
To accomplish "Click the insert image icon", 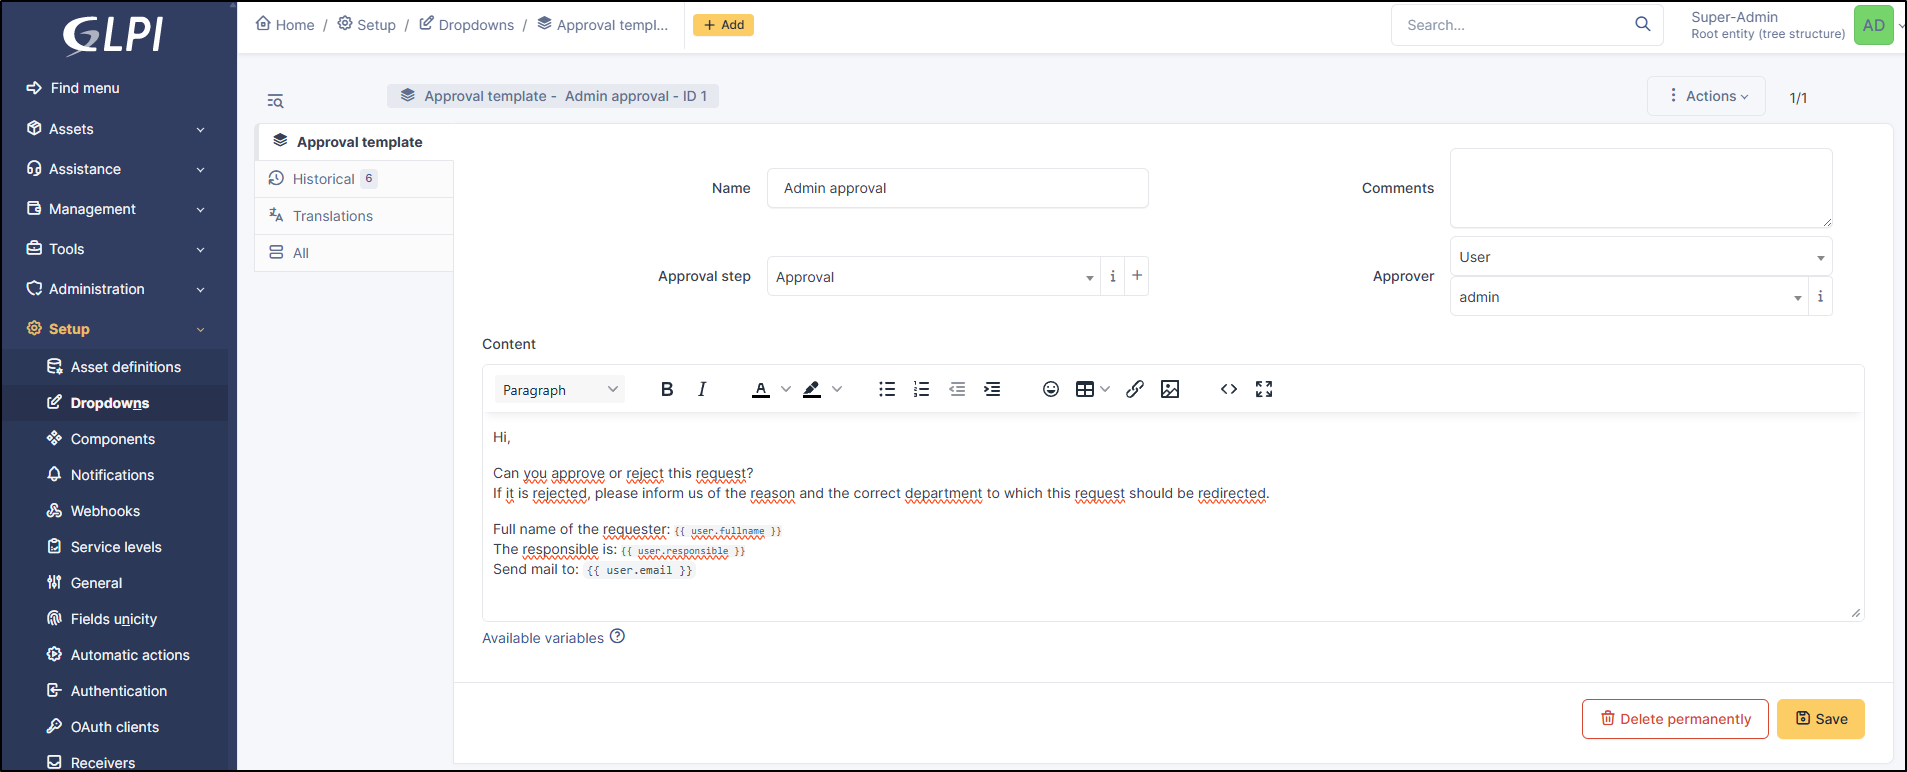I will click(x=1170, y=390).
